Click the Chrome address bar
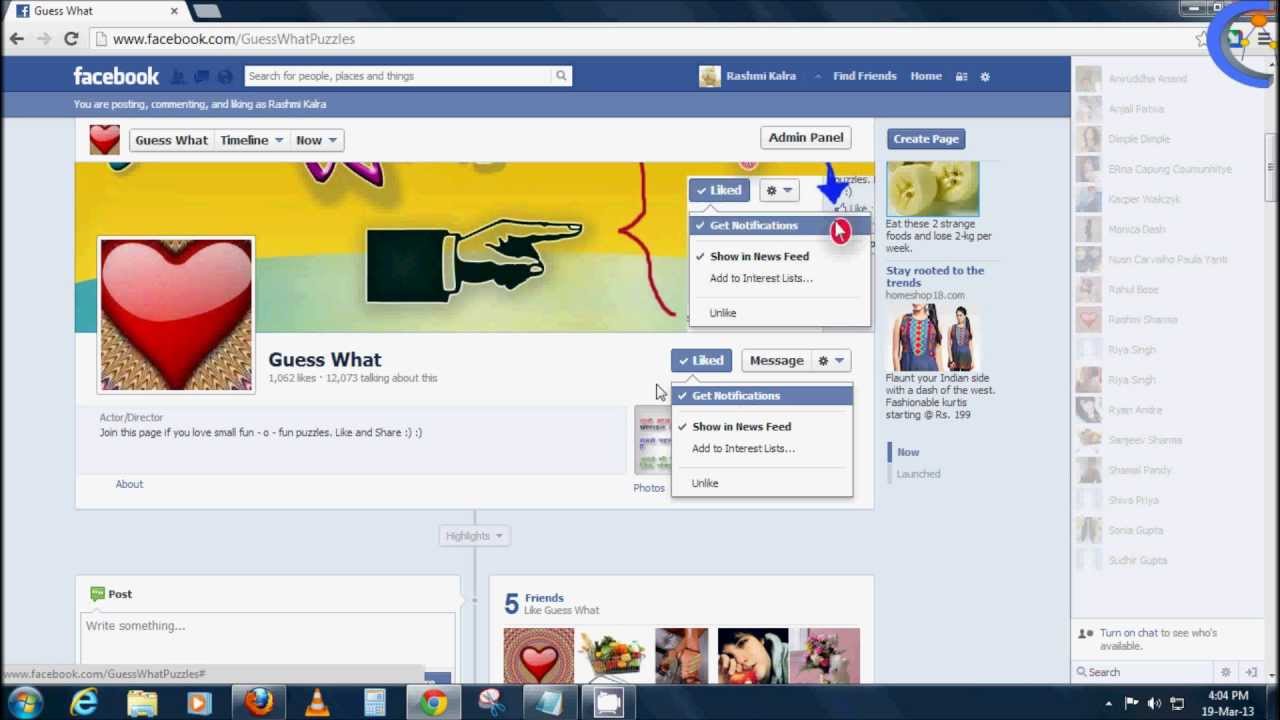Screen dimensions: 1280x720 pyautogui.click(x=640, y=39)
